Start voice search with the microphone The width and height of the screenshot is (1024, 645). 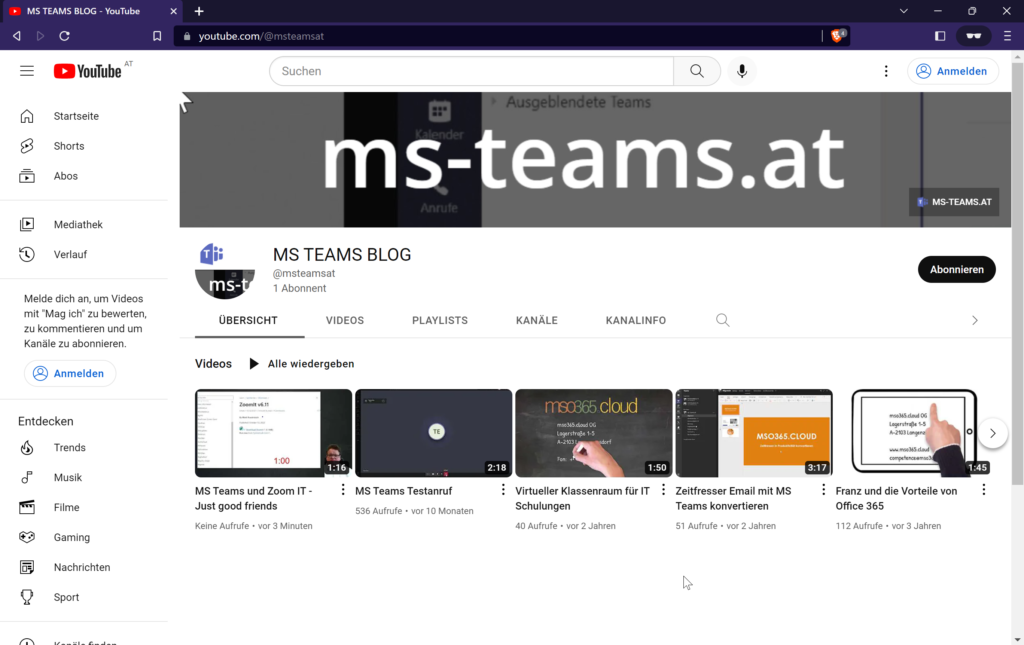tap(742, 71)
